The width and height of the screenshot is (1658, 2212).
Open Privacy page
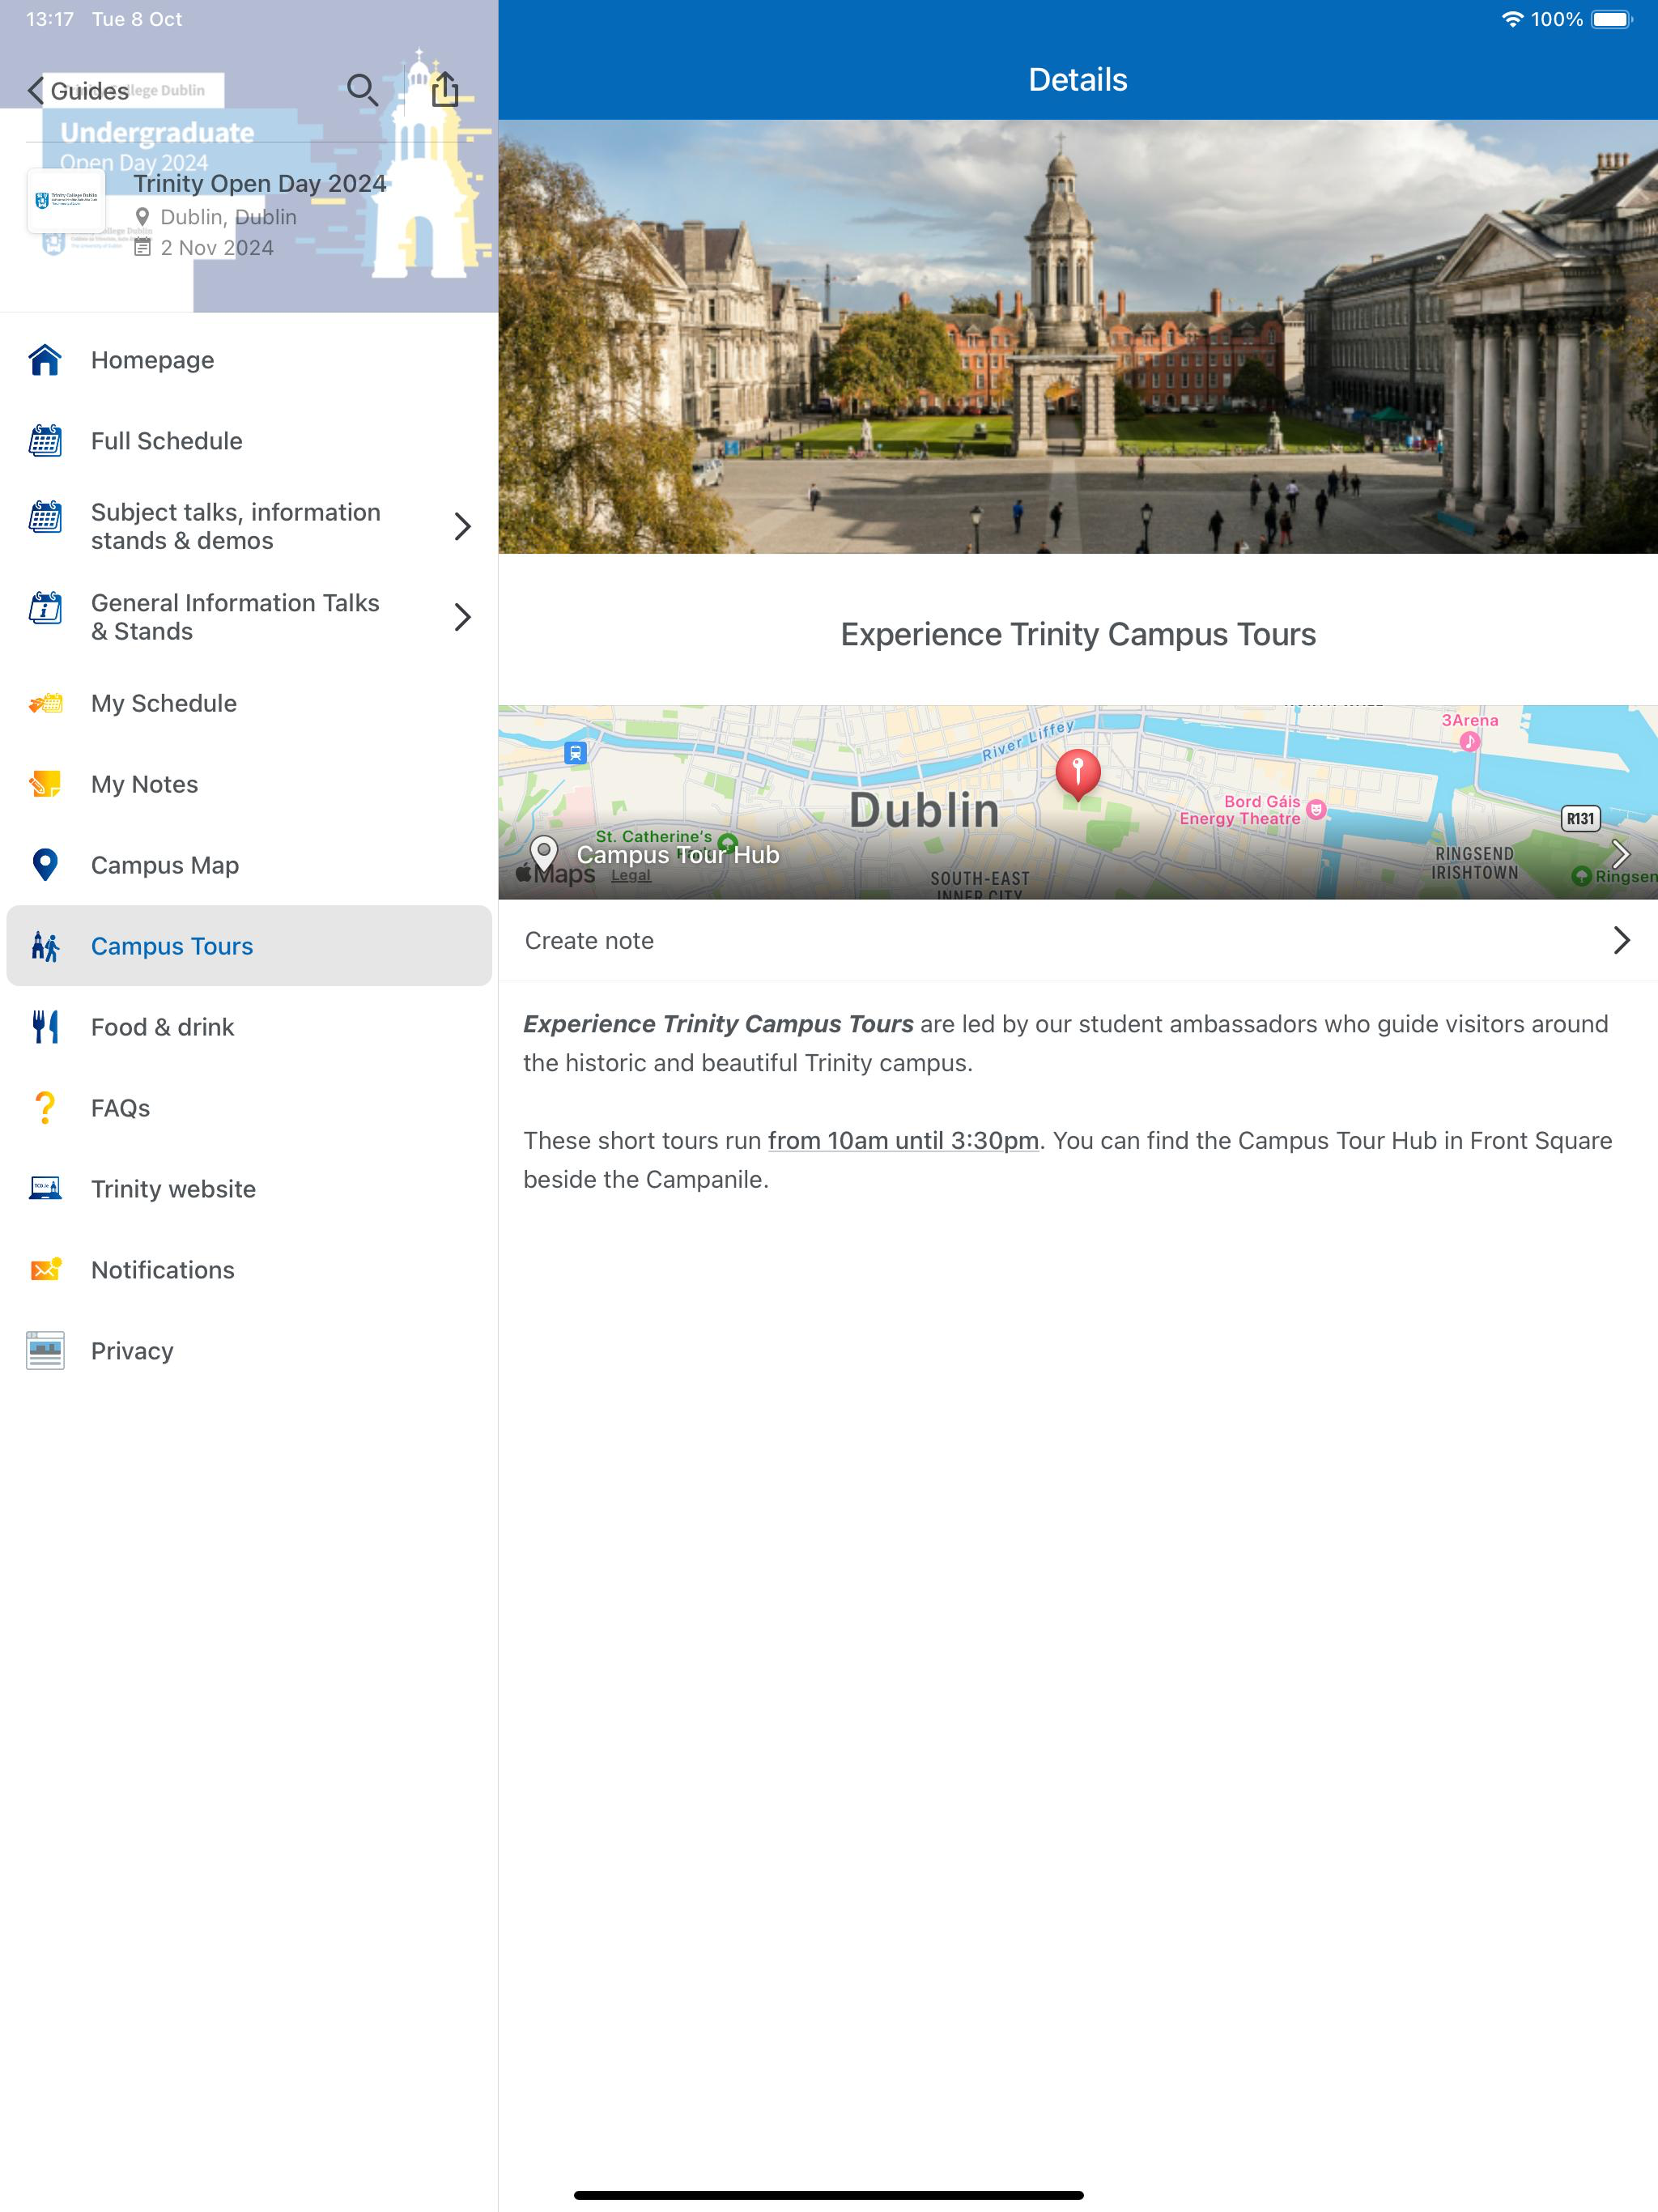pos(132,1351)
